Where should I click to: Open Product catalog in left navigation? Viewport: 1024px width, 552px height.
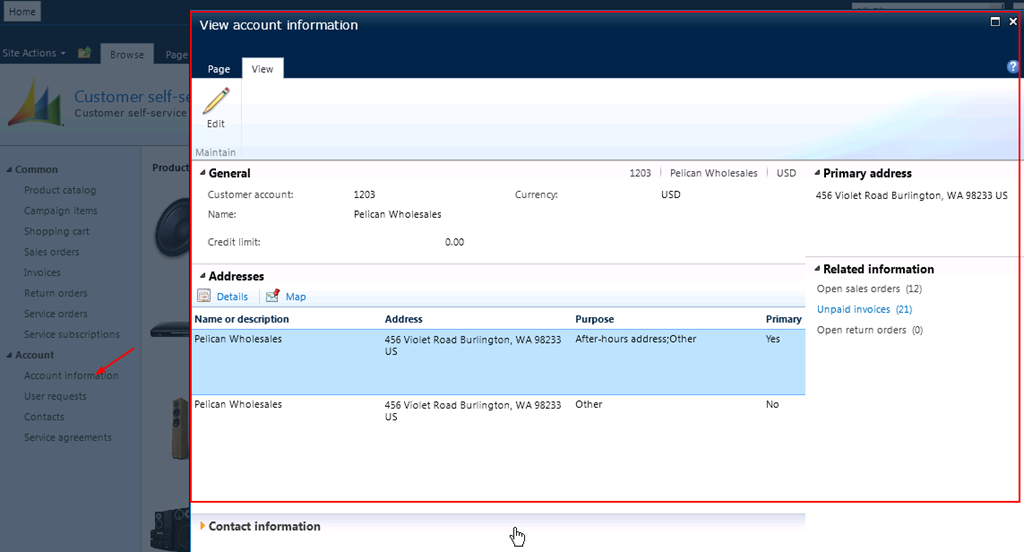coord(60,190)
